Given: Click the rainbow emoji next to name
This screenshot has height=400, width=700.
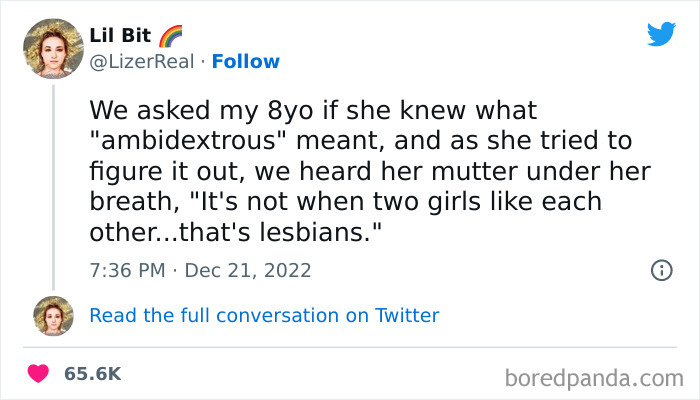Looking at the screenshot, I should pyautogui.click(x=171, y=36).
